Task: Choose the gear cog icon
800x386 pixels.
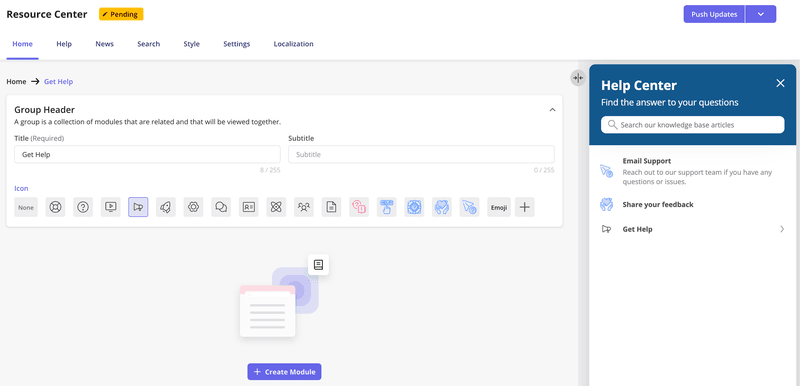Action: click(x=193, y=207)
